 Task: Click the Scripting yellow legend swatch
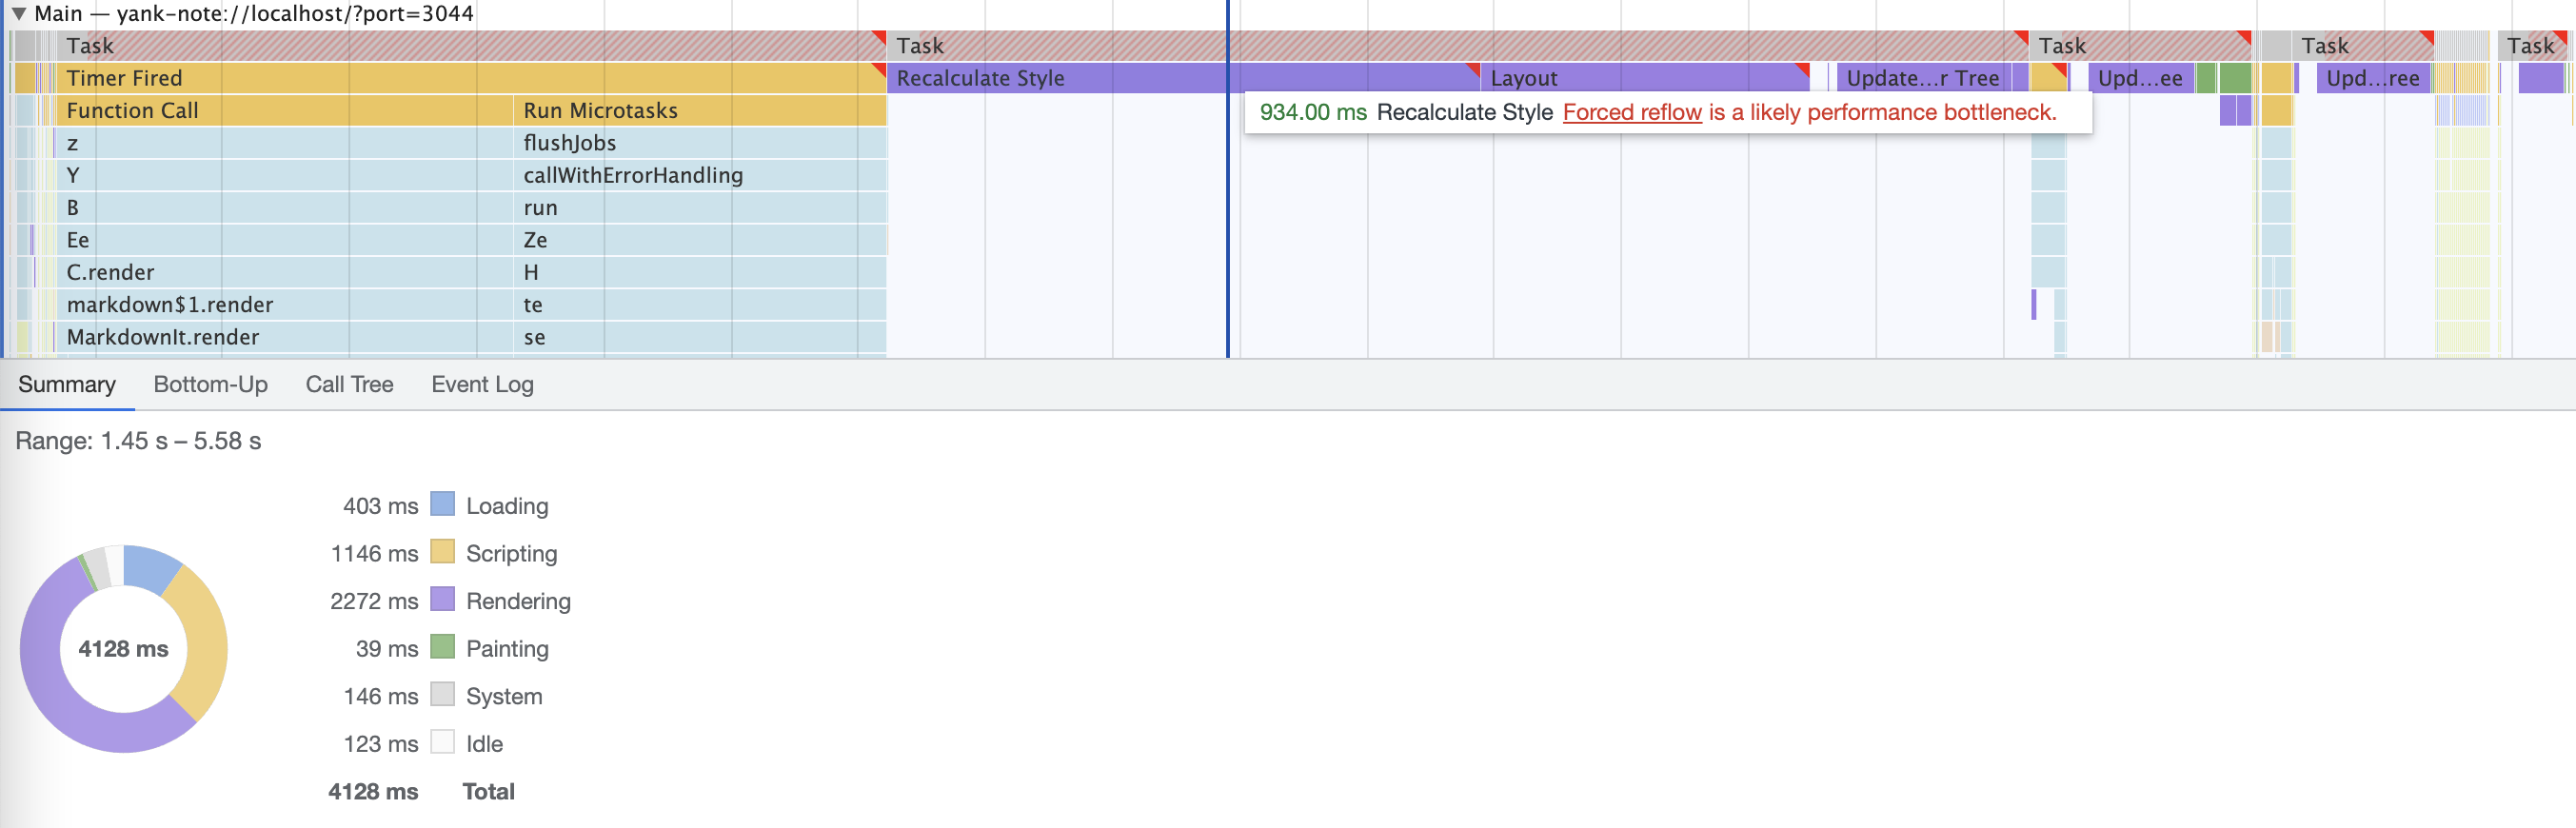442,552
